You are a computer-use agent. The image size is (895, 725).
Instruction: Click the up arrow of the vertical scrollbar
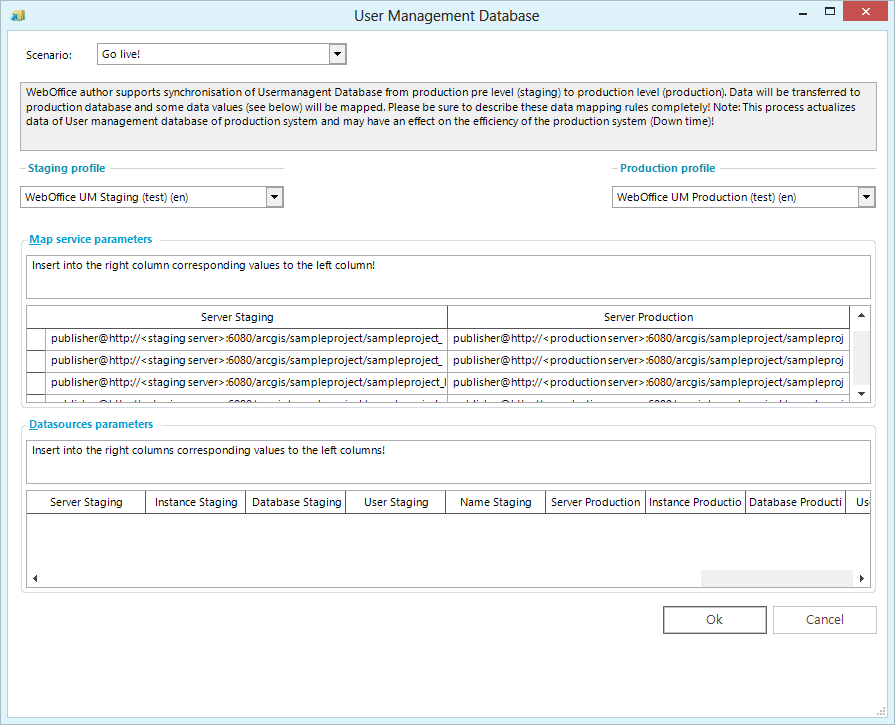pos(861,316)
